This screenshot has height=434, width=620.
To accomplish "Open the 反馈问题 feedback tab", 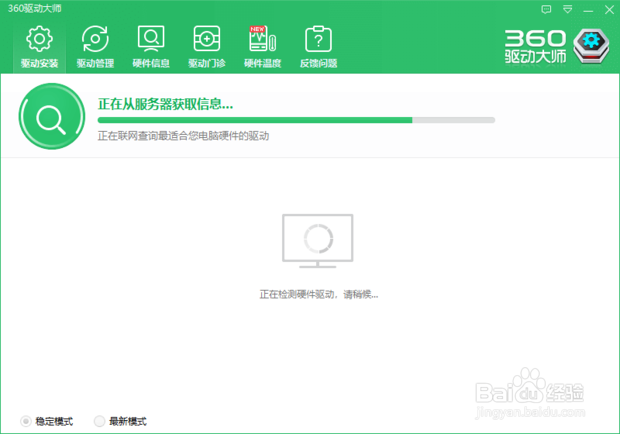I will [318, 47].
